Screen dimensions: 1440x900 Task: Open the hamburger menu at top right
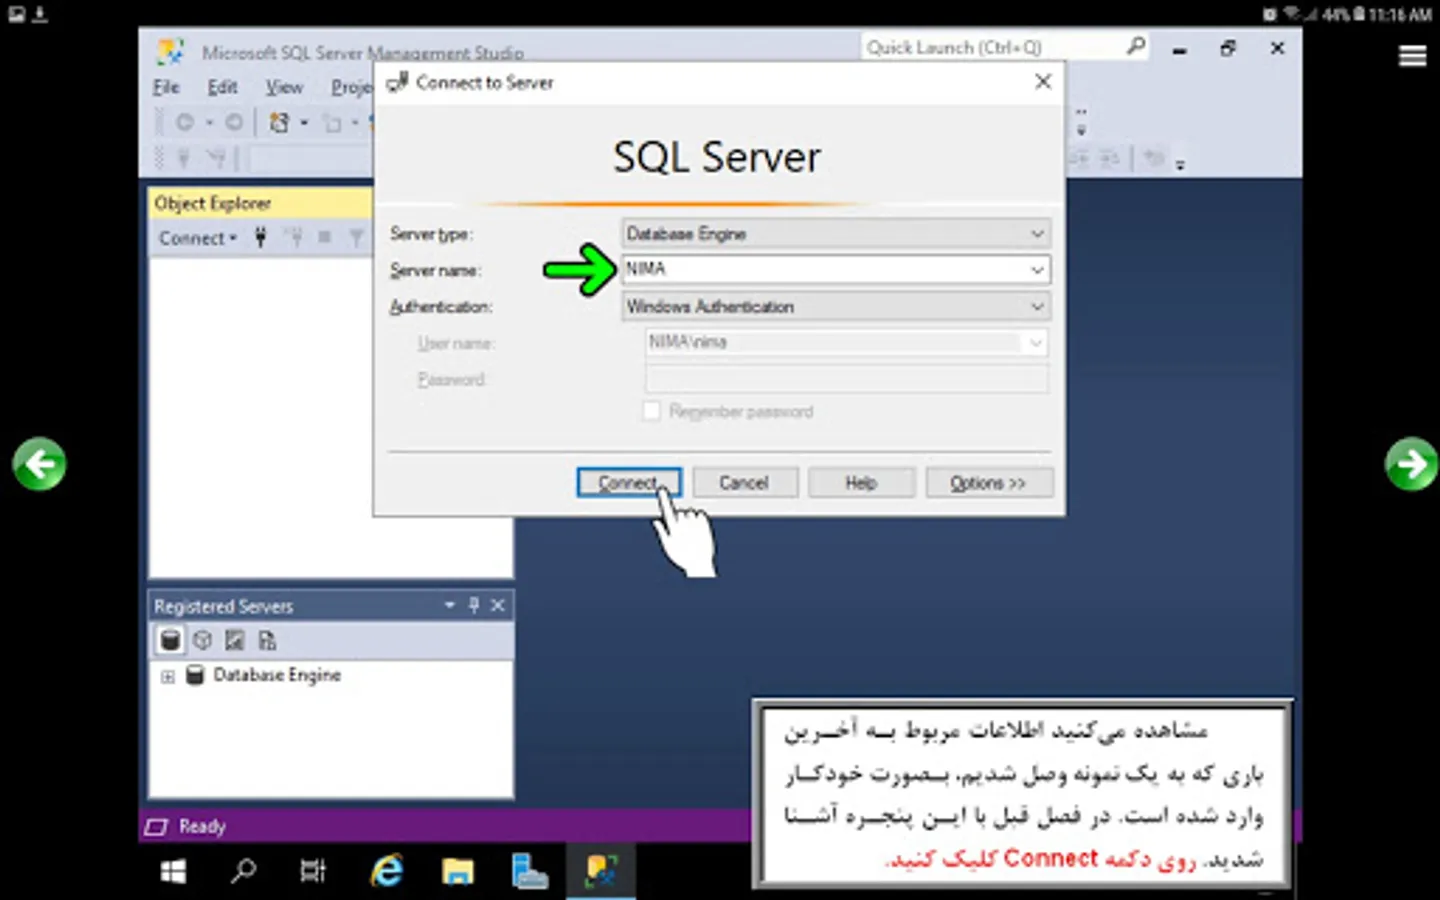(x=1412, y=56)
